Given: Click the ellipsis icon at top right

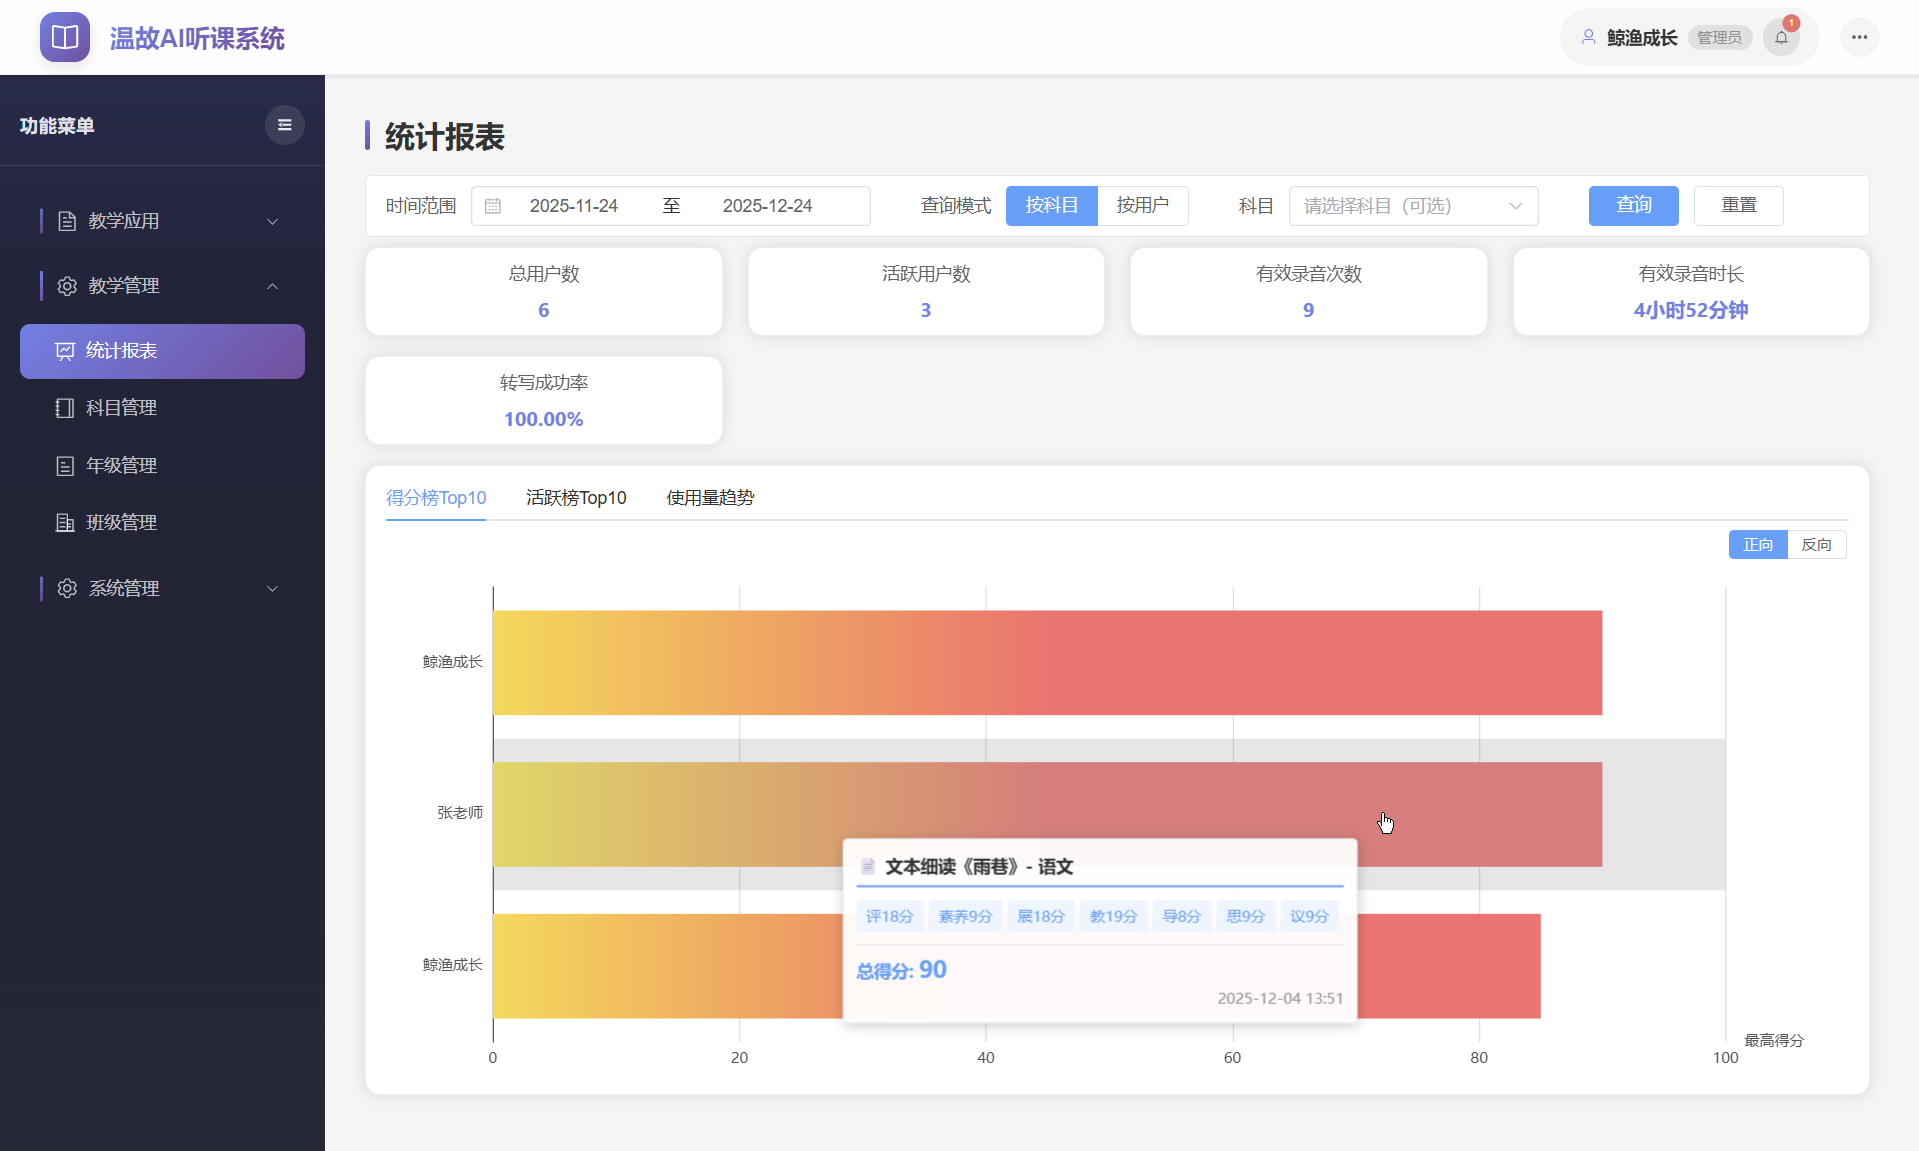Looking at the screenshot, I should [1859, 36].
